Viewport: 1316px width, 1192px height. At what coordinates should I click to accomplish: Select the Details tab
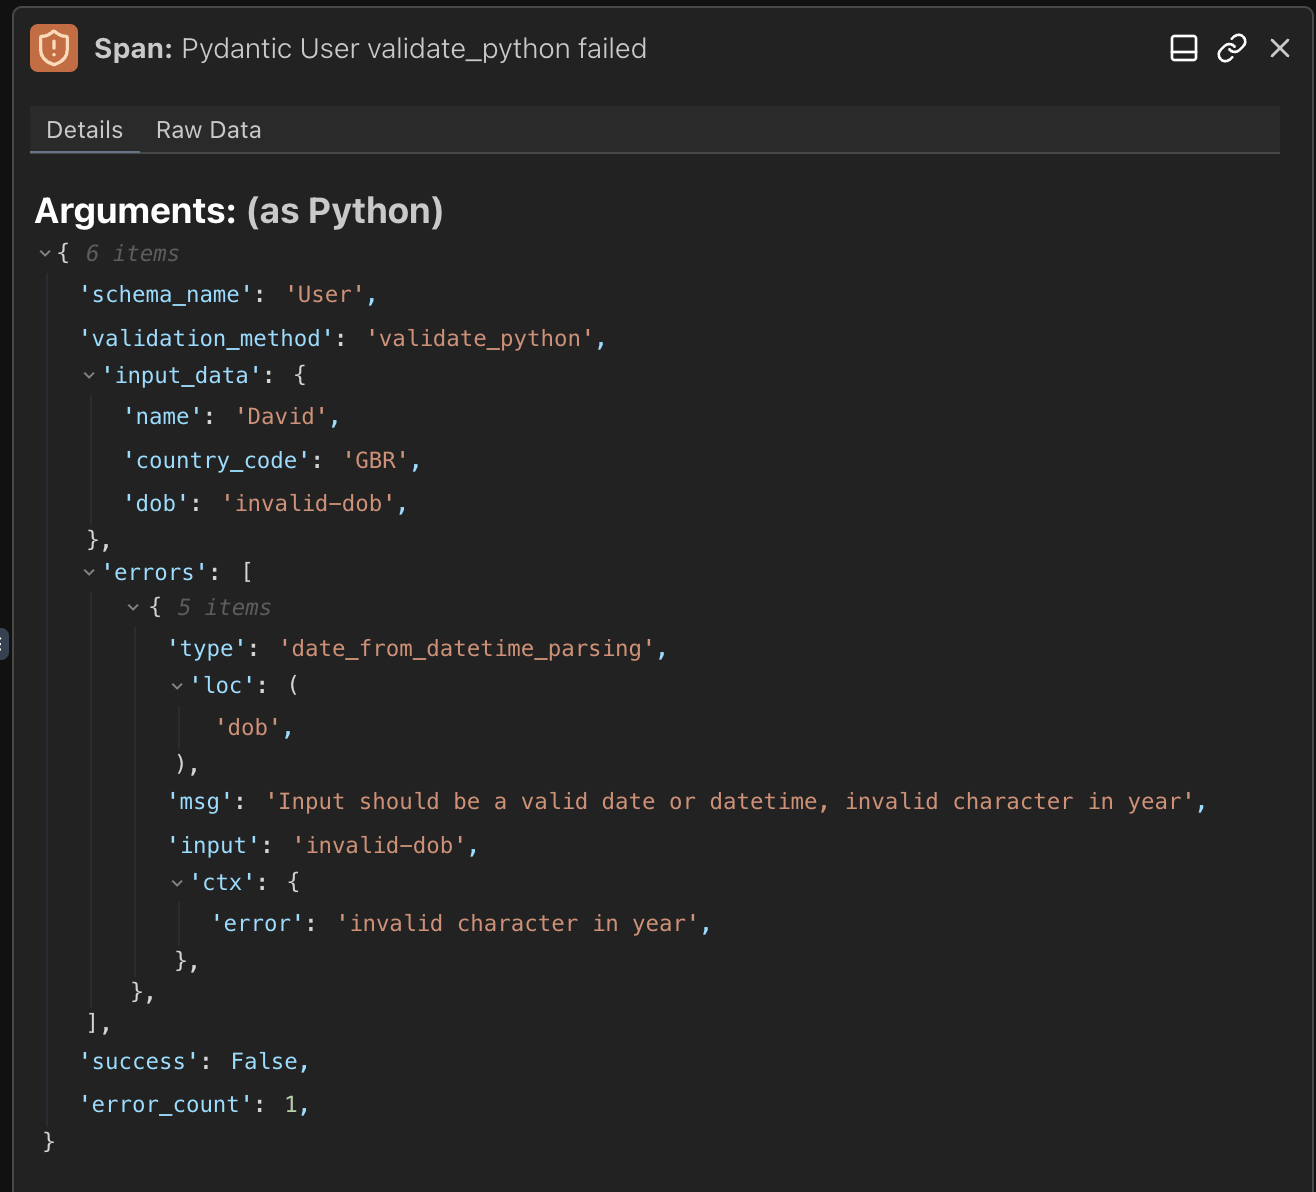point(84,130)
